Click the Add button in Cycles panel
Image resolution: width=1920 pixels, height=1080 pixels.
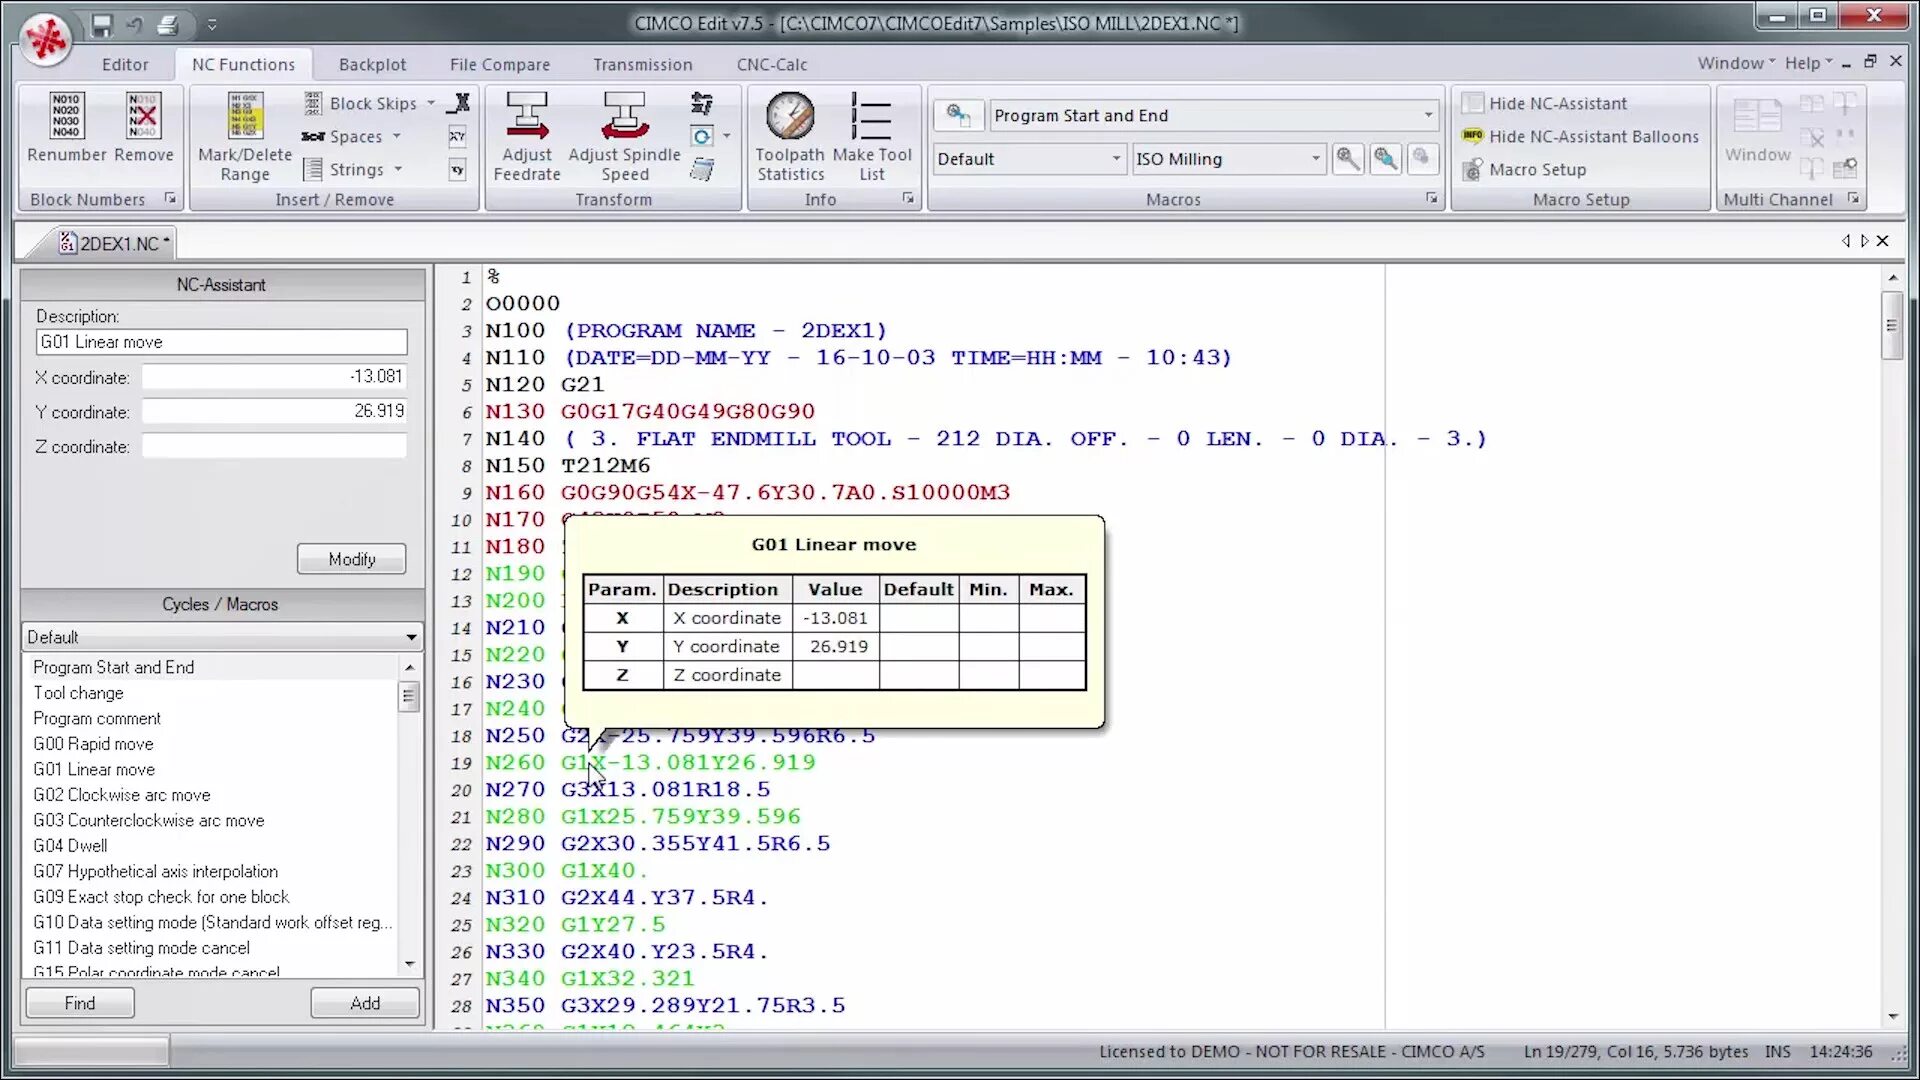click(x=365, y=1002)
